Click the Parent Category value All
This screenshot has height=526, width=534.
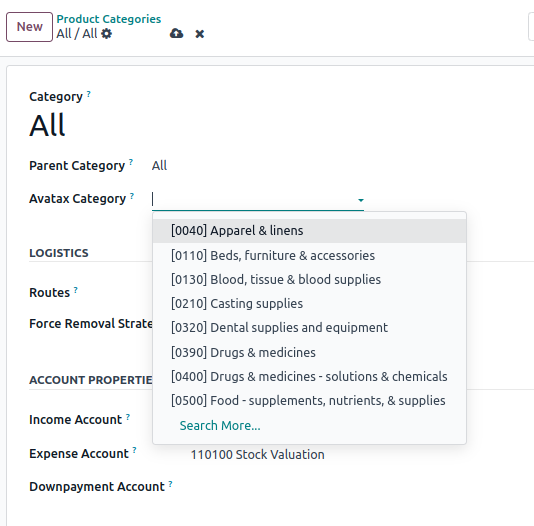tap(159, 166)
